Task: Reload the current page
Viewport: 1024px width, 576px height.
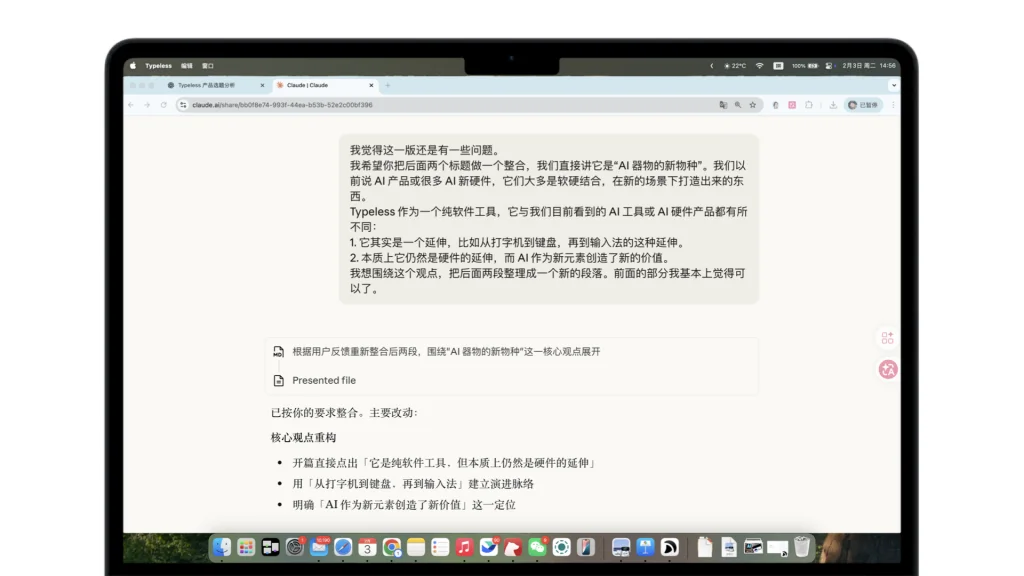Action: [x=163, y=104]
